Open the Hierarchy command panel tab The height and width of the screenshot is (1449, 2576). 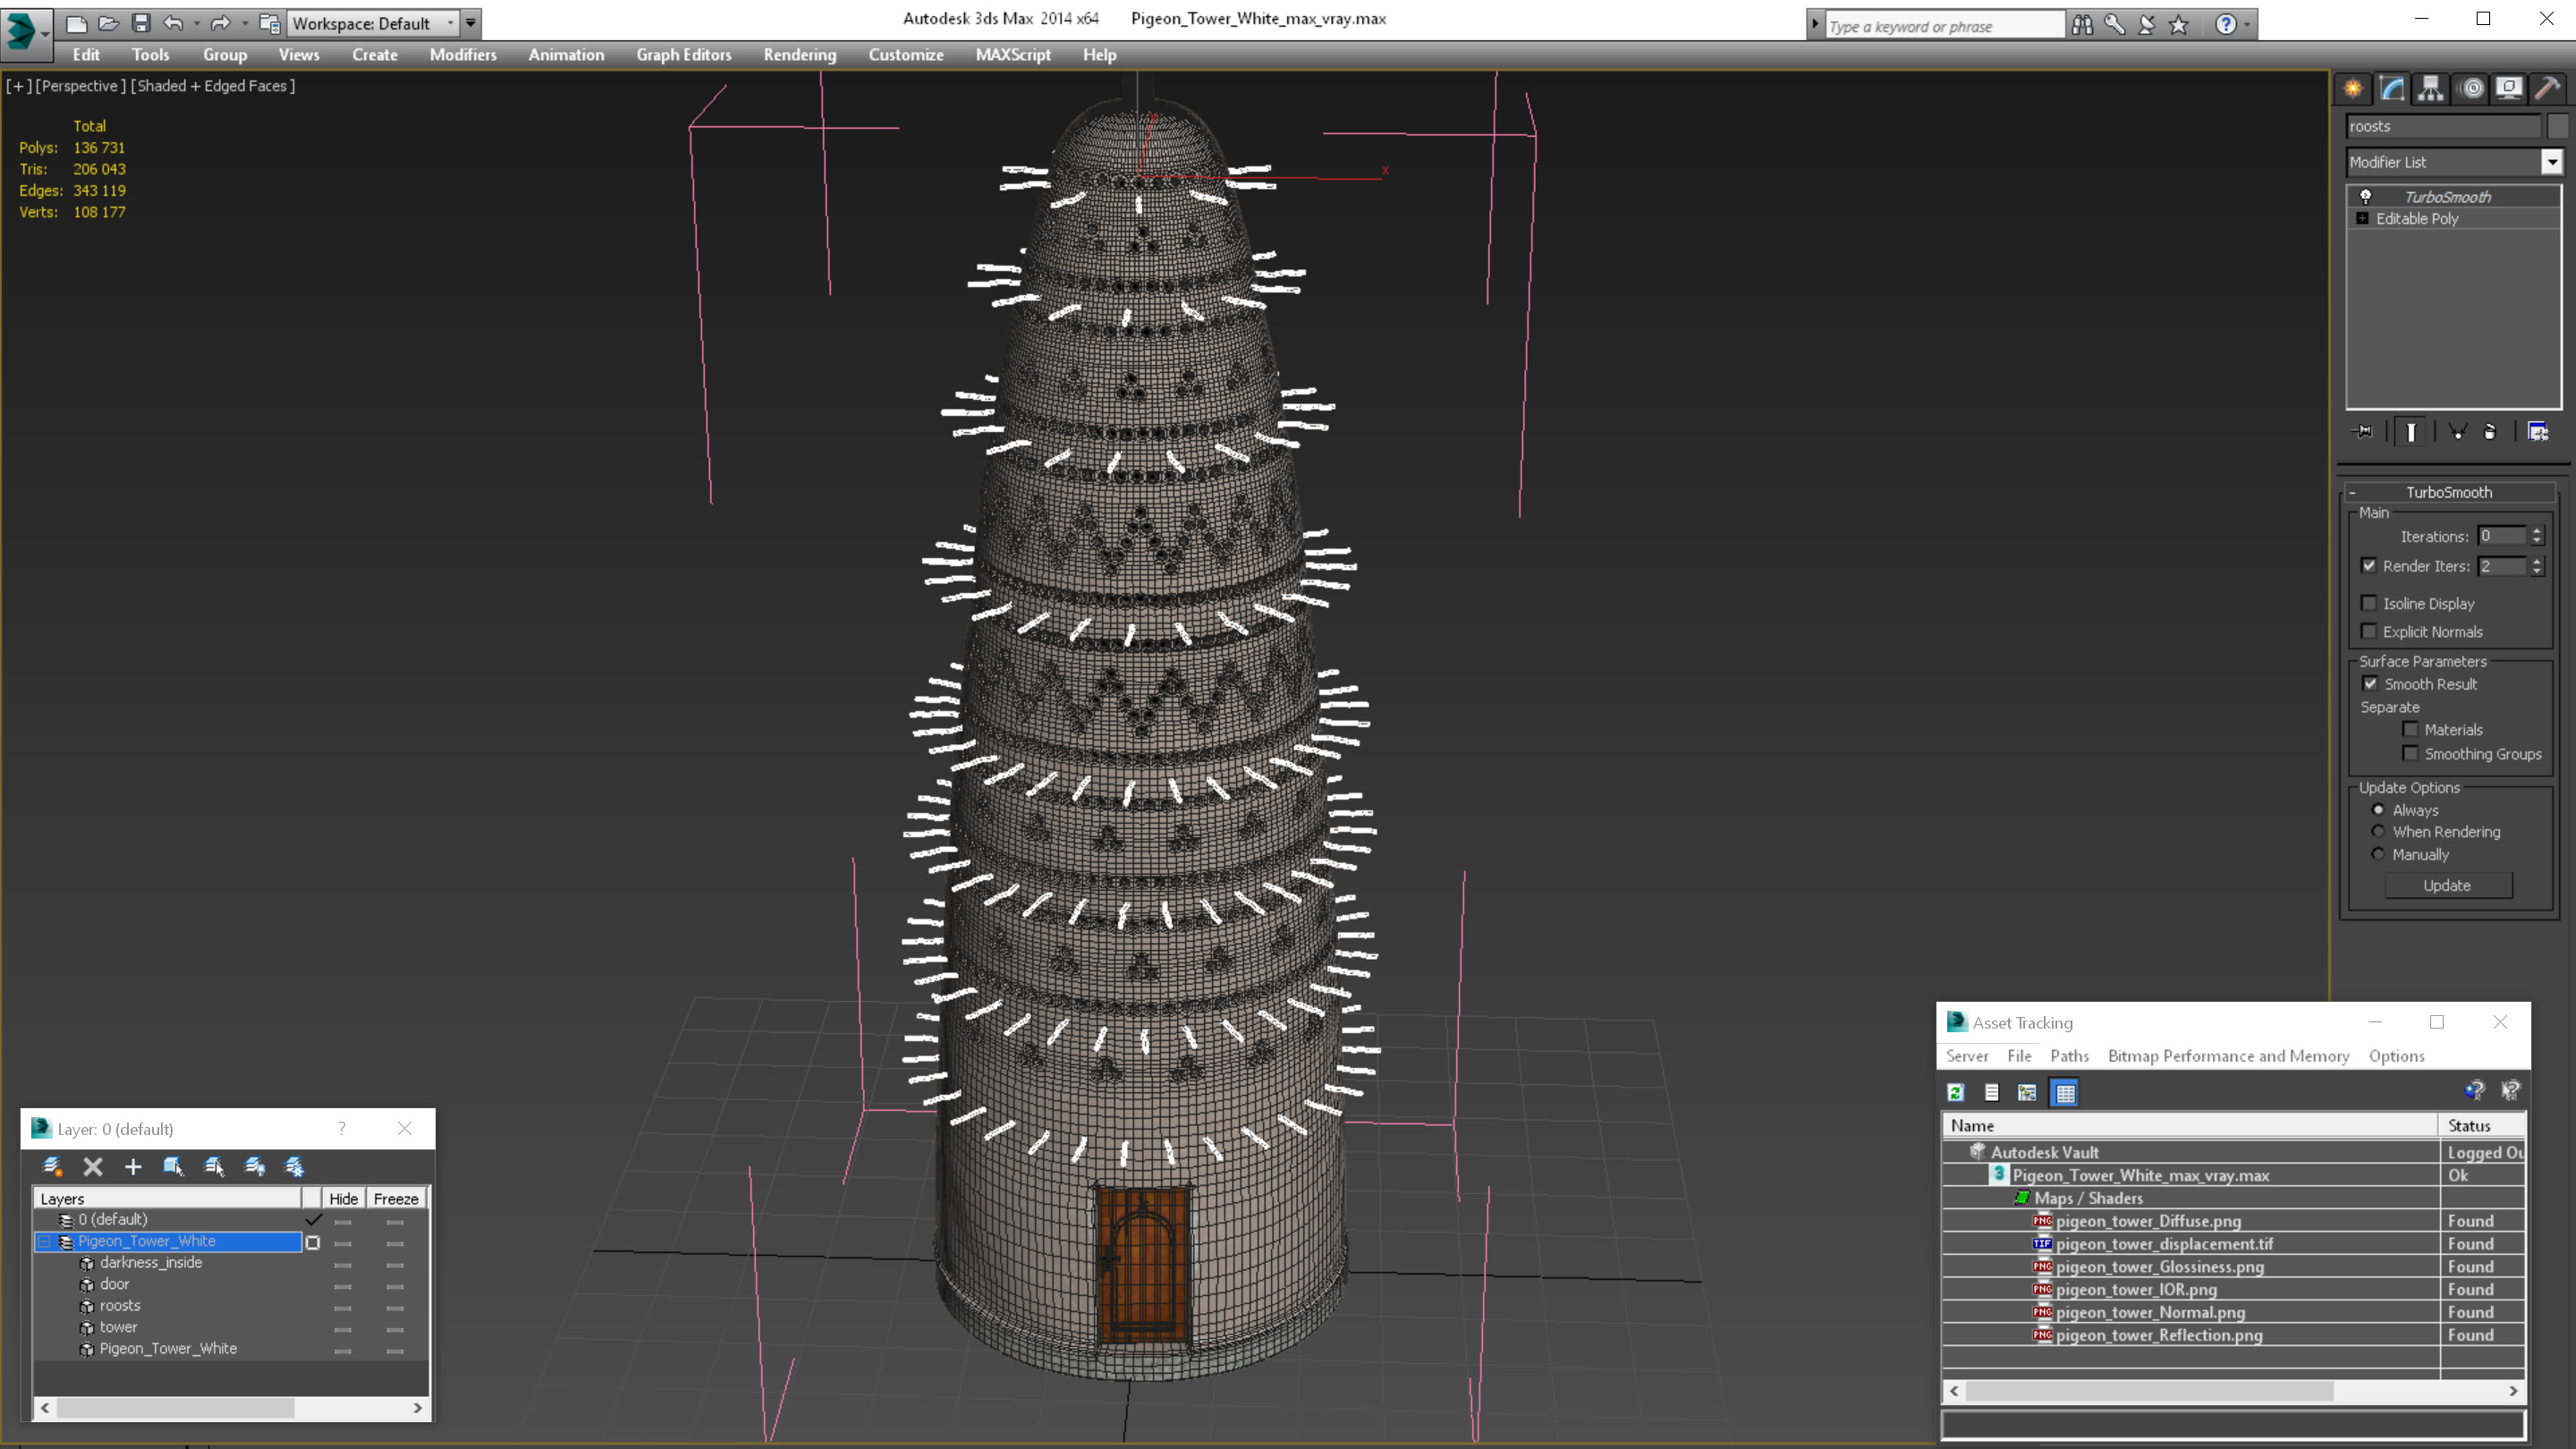pyautogui.click(x=2431, y=89)
